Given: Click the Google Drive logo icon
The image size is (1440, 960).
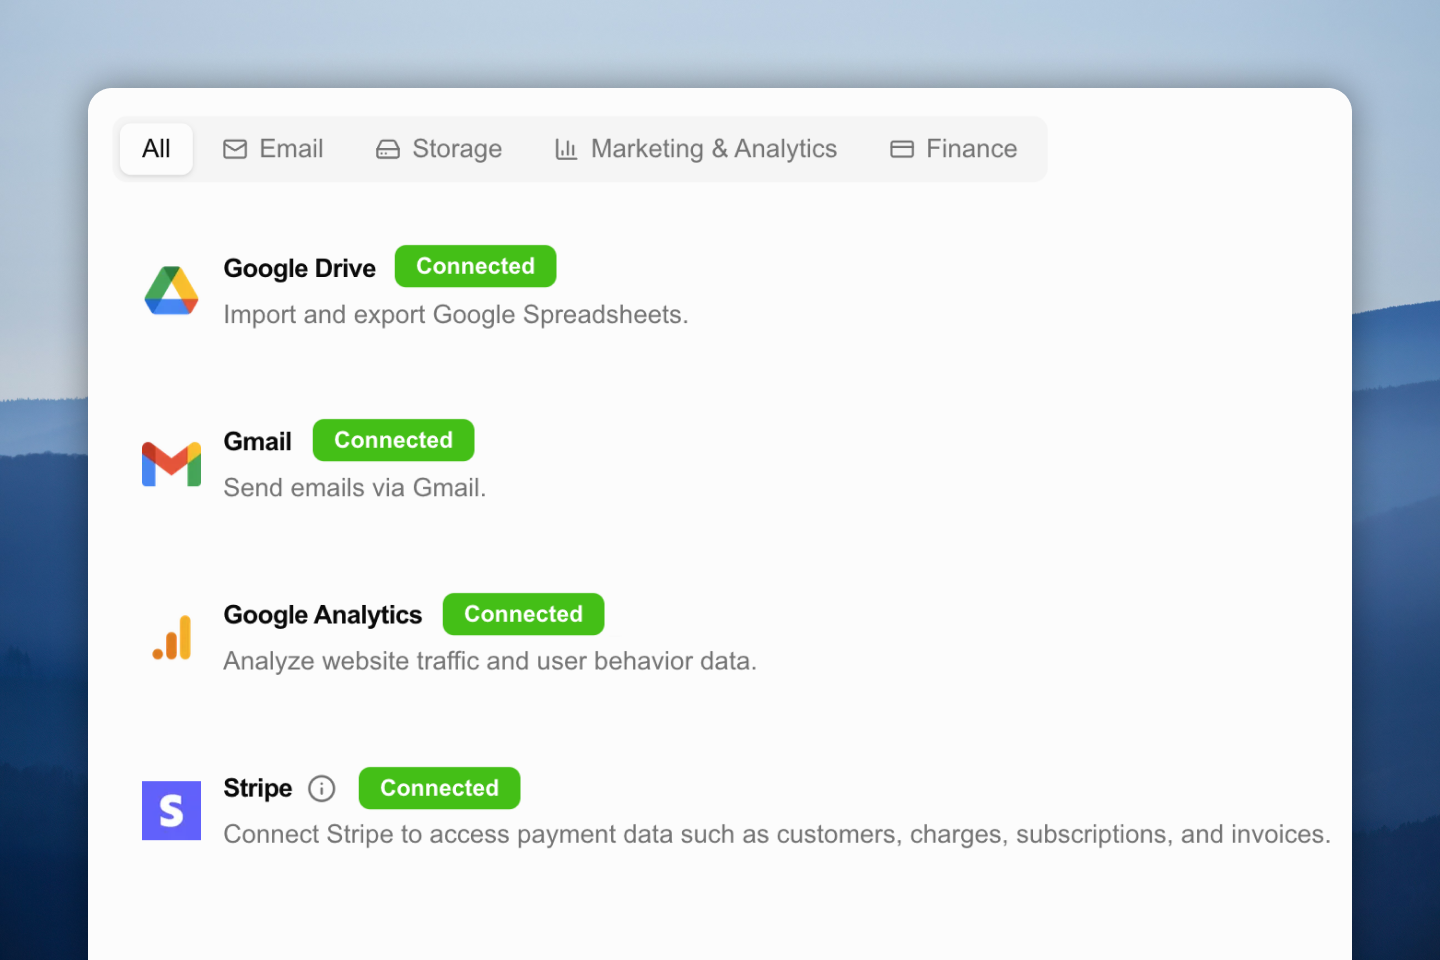Looking at the screenshot, I should pos(171,291).
